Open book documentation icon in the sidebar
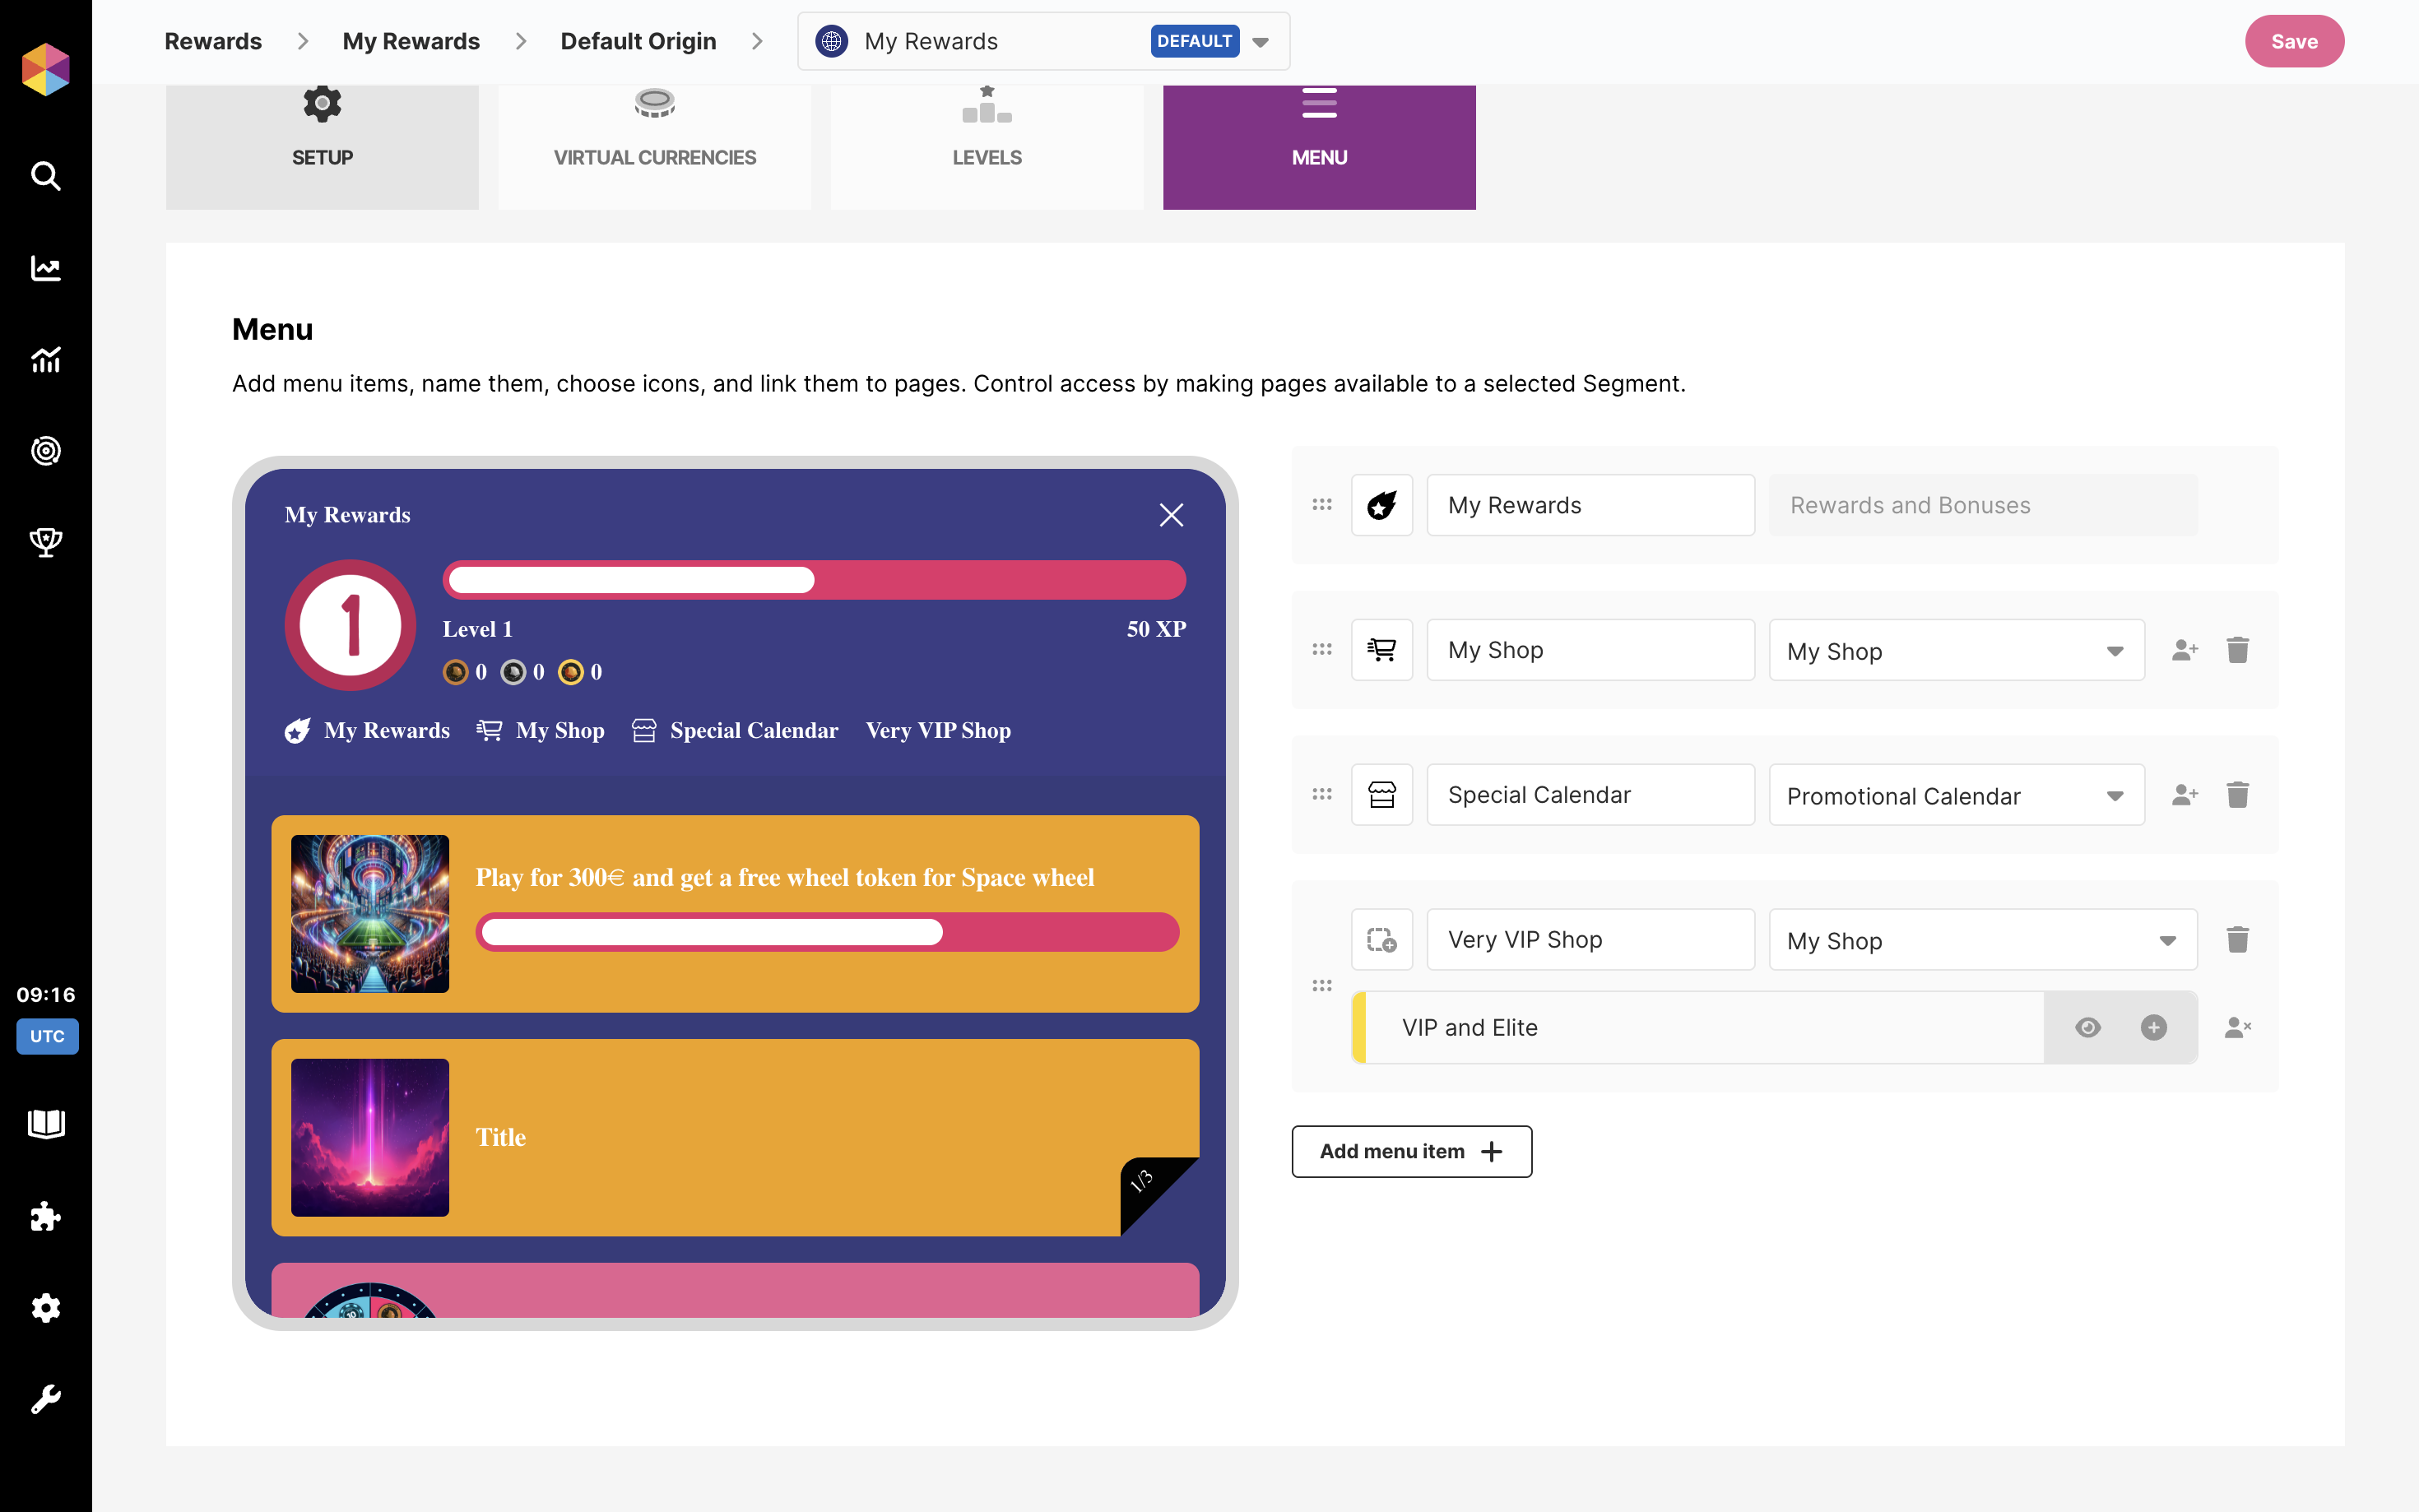2419x1512 pixels. tap(46, 1124)
